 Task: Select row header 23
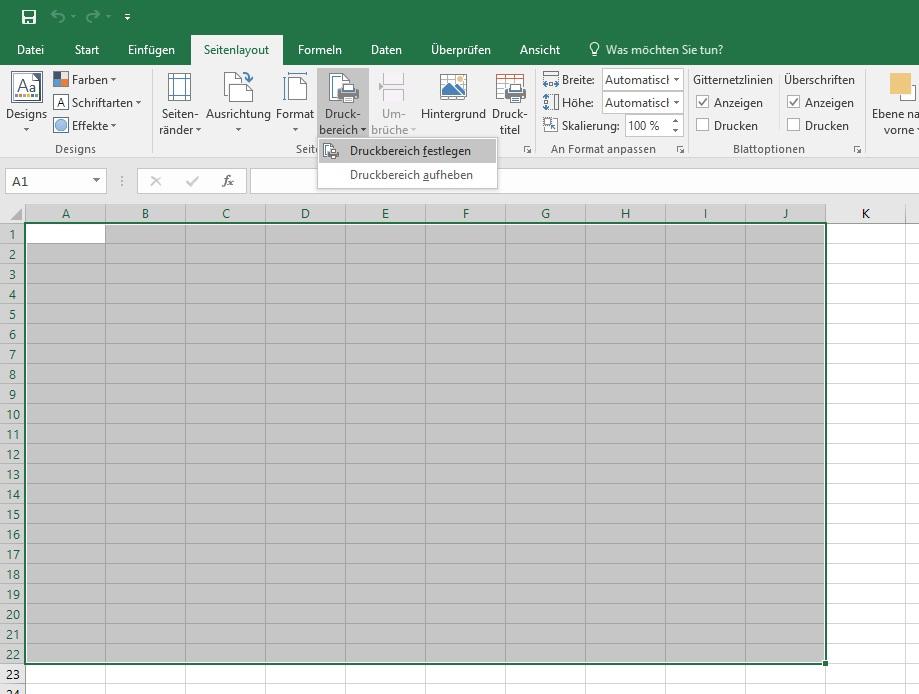tap(12, 674)
